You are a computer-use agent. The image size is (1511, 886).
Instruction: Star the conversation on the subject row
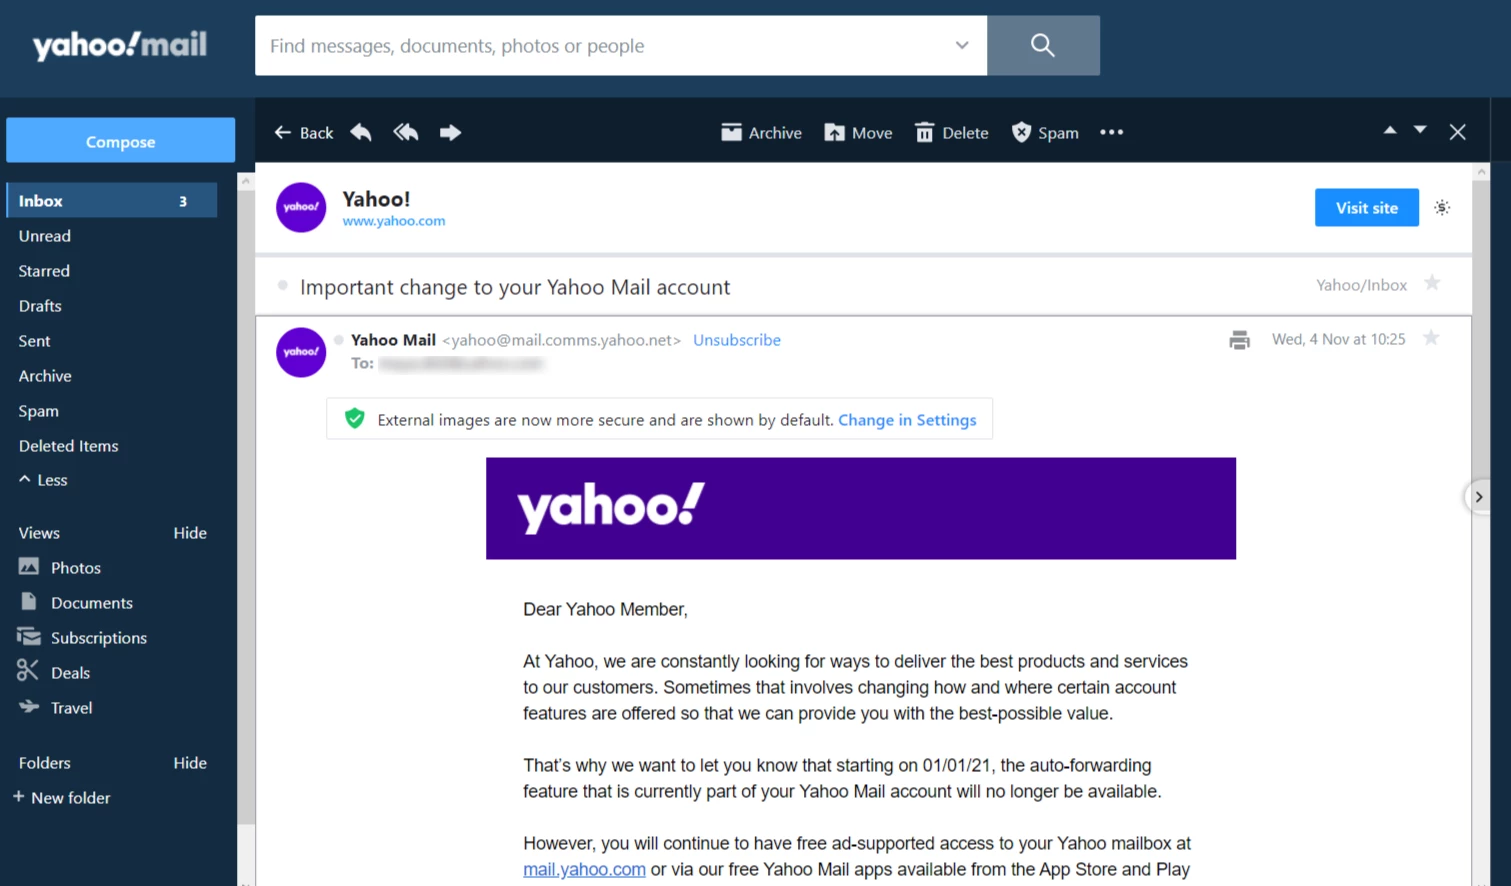tap(1431, 285)
